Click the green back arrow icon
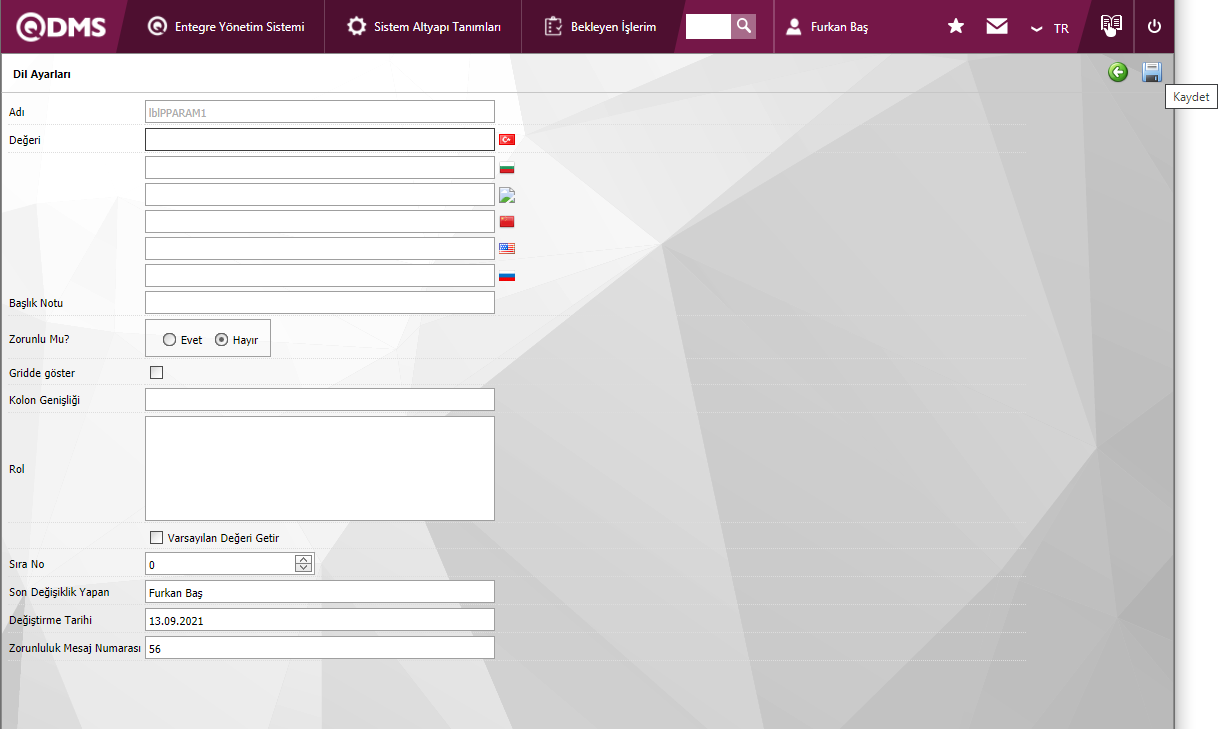 (1118, 72)
